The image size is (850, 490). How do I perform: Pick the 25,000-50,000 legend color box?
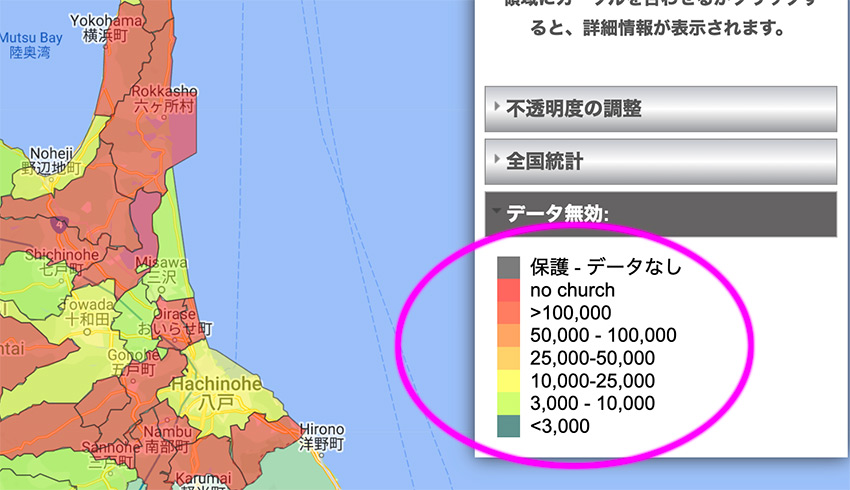tap(509, 358)
